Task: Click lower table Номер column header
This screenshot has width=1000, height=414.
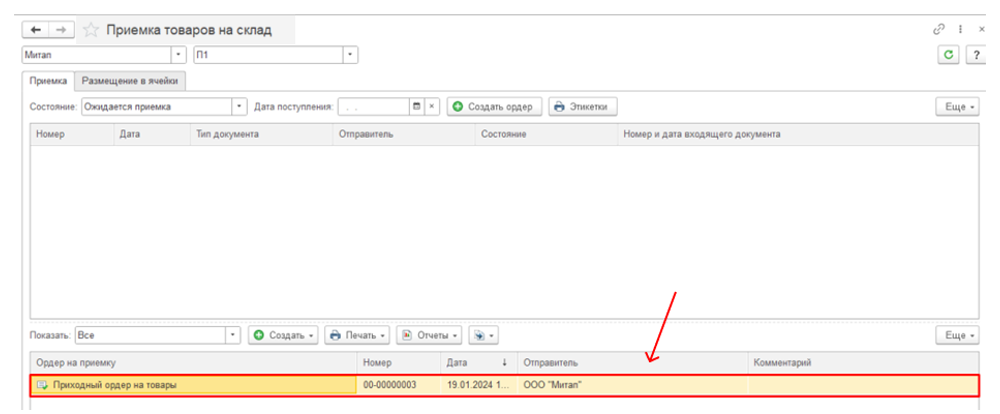Action: point(399,362)
